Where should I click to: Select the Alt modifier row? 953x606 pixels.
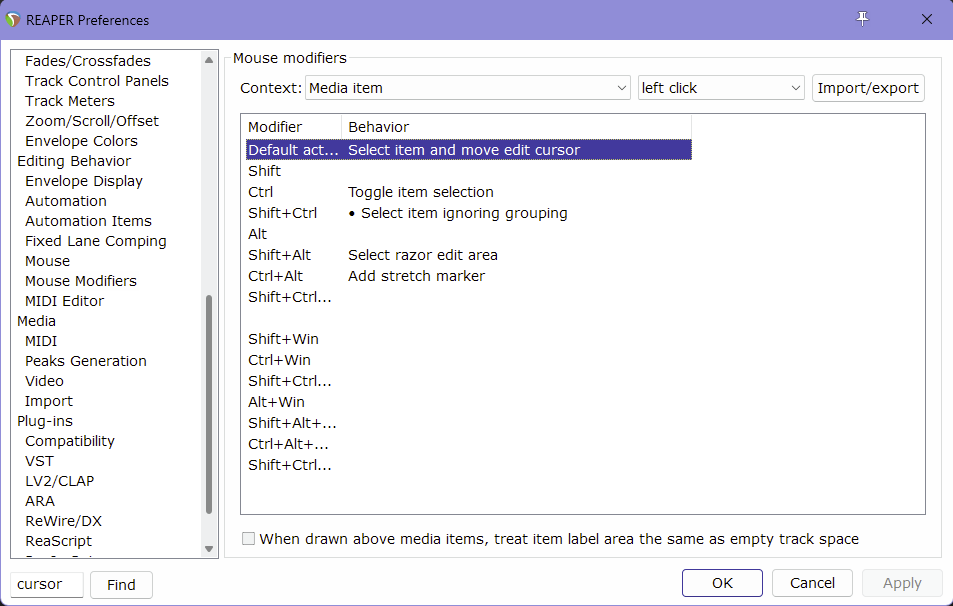(469, 234)
